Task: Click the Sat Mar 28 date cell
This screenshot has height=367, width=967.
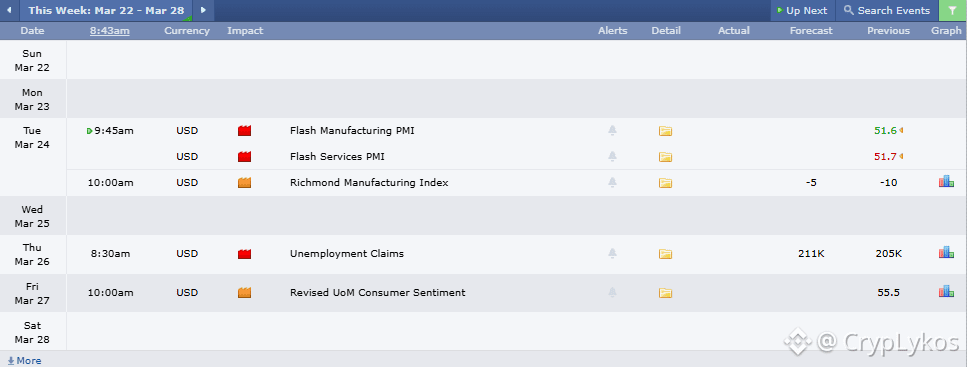Action: tap(32, 332)
